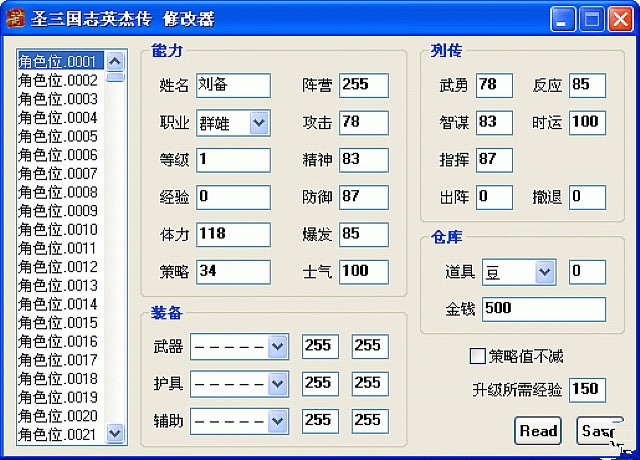Click the 指挥 input field

[494, 160]
